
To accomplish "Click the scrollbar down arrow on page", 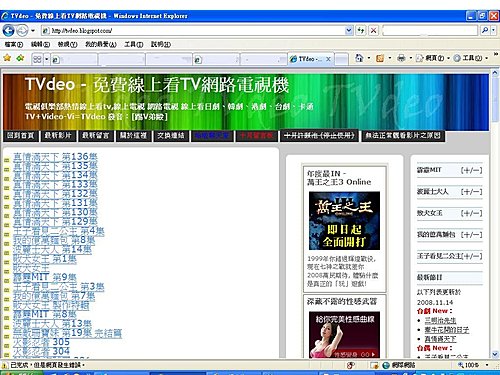I will point(495,354).
